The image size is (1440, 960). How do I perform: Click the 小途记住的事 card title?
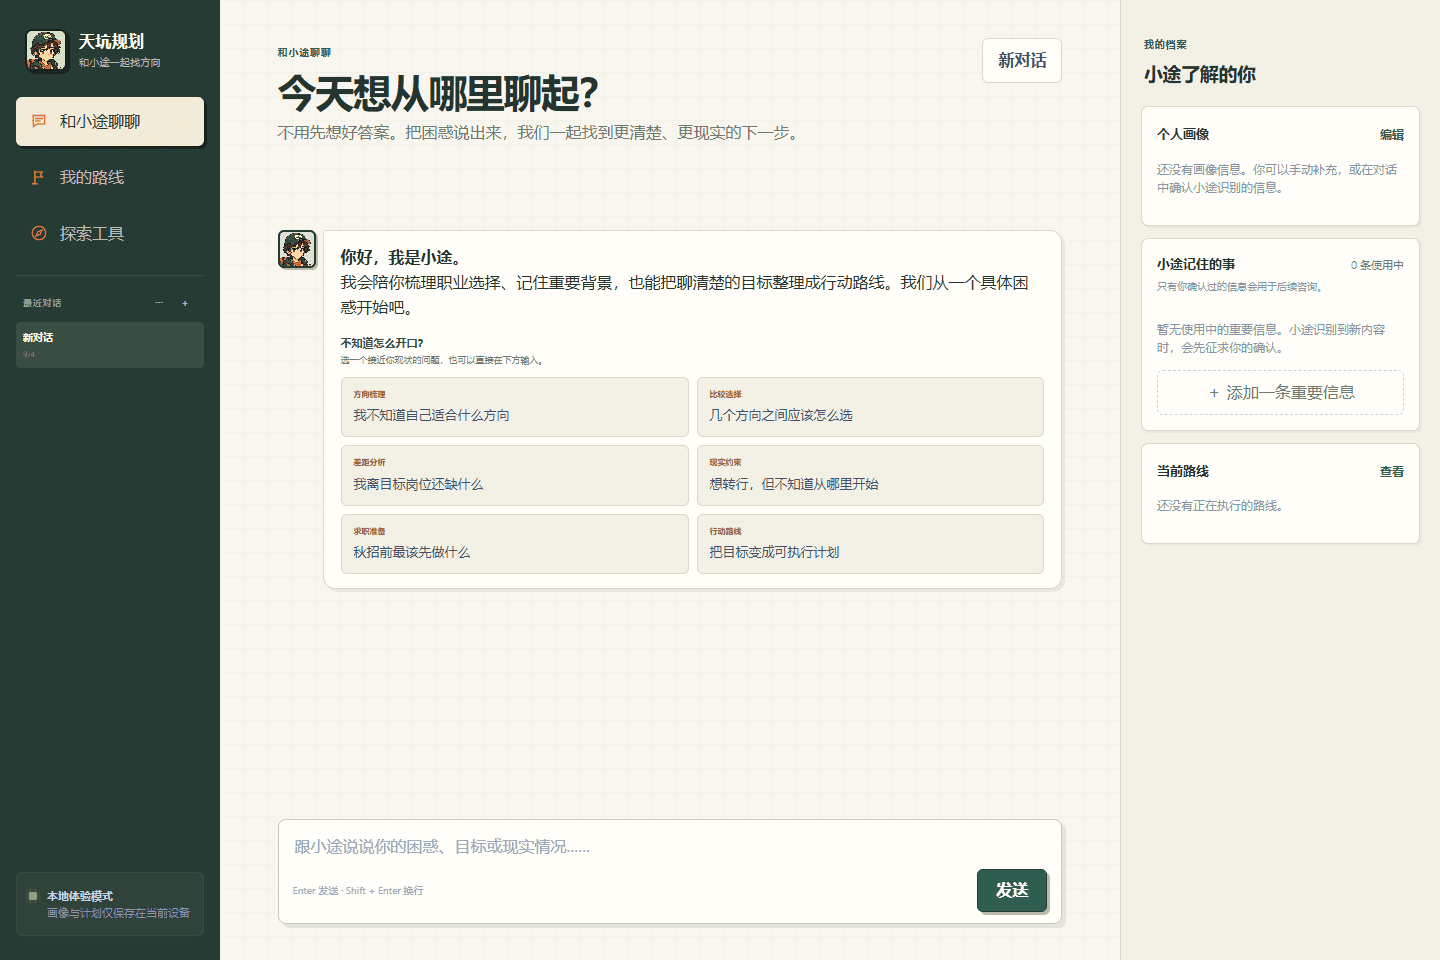1196,264
